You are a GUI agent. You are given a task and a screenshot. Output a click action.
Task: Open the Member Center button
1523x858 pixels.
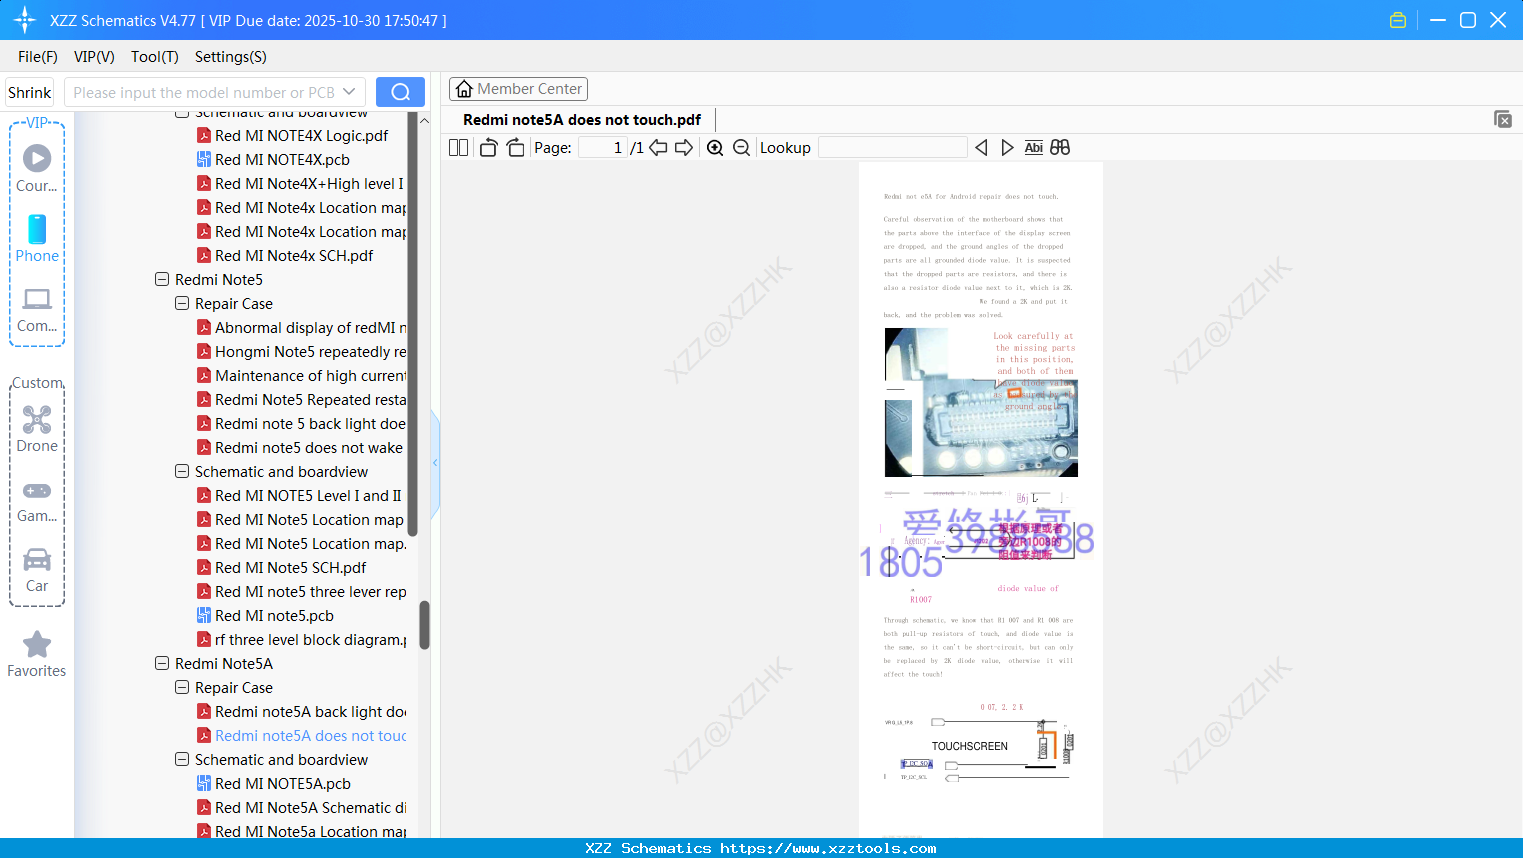click(518, 89)
